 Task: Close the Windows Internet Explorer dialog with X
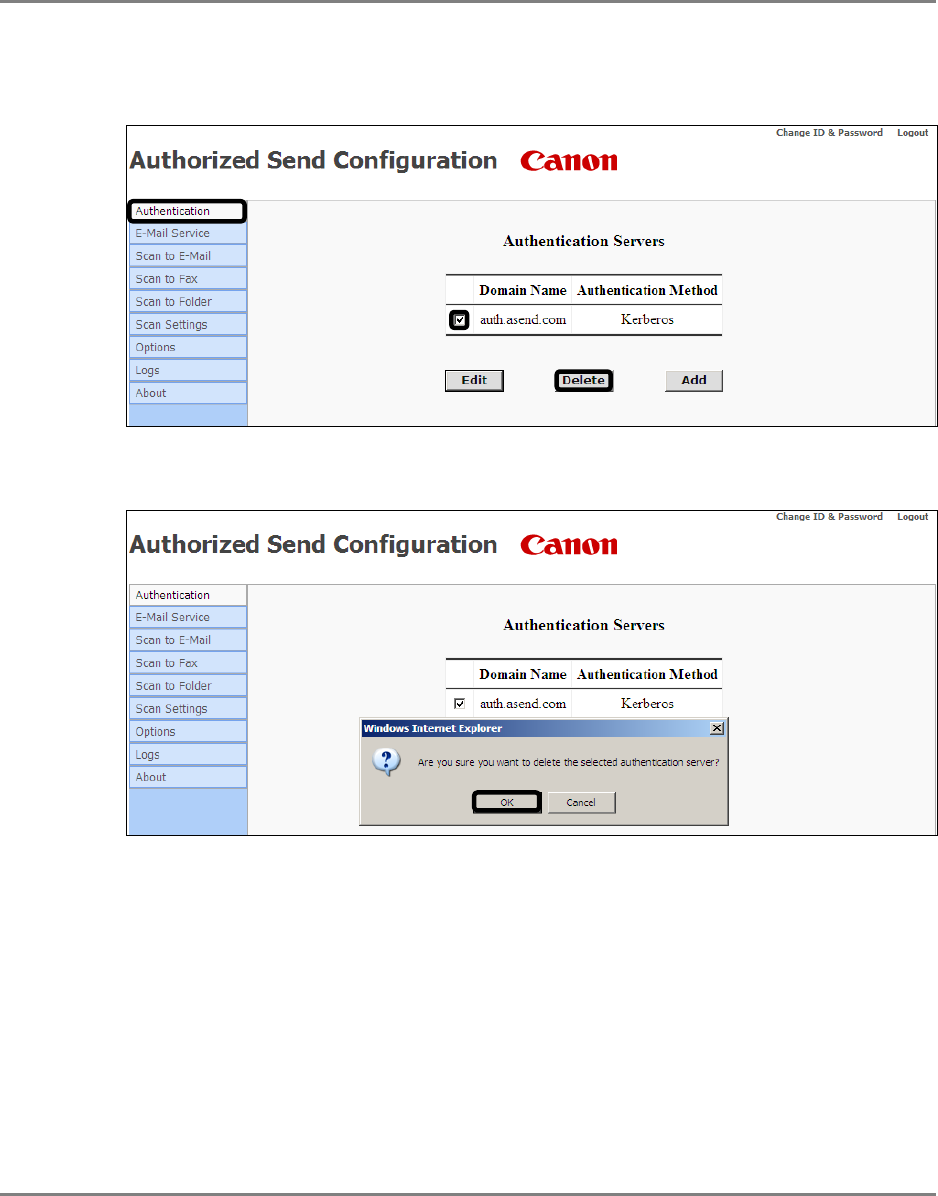[x=716, y=729]
